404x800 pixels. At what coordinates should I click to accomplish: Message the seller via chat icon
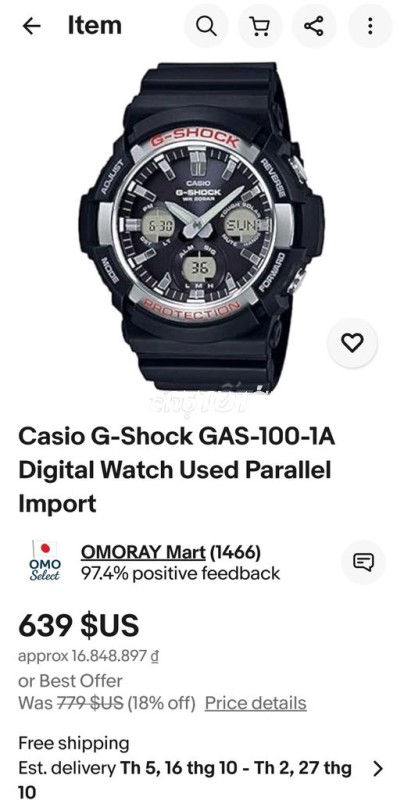363,562
